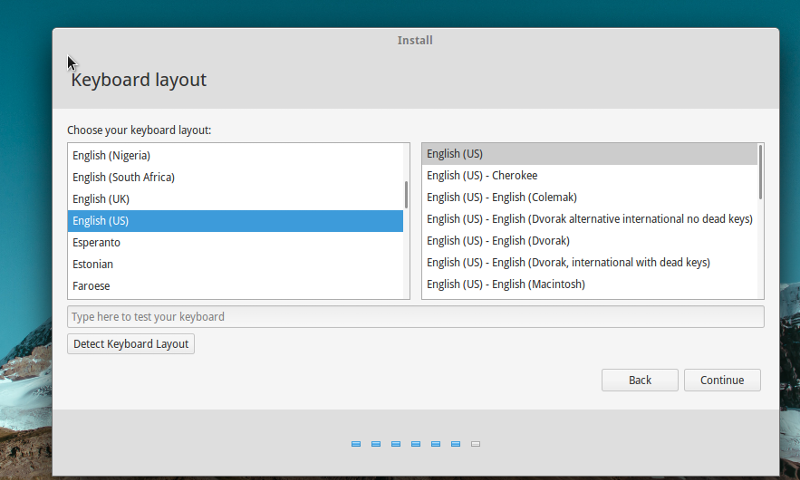
Task: Proceed with the Continue button
Action: coord(722,380)
